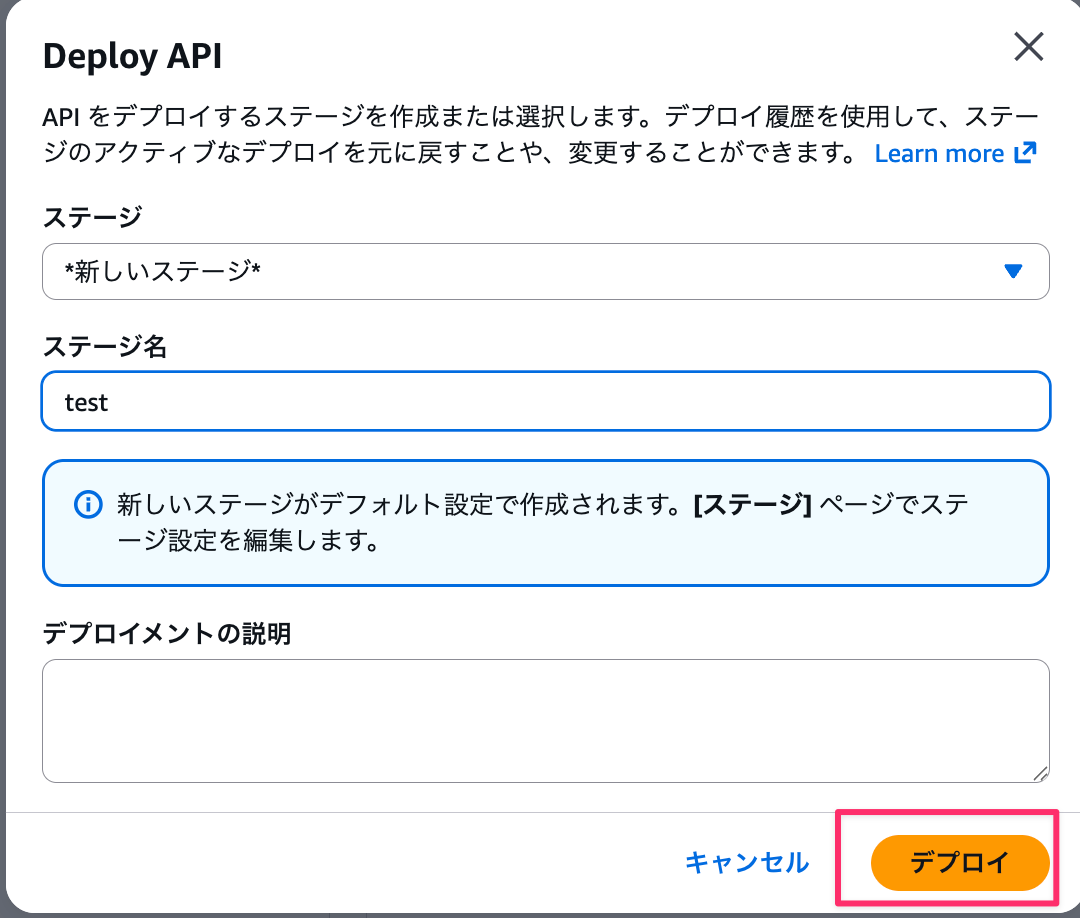The width and height of the screenshot is (1080, 918).
Task: Click the info icon in the blue notice
Action: 89,503
